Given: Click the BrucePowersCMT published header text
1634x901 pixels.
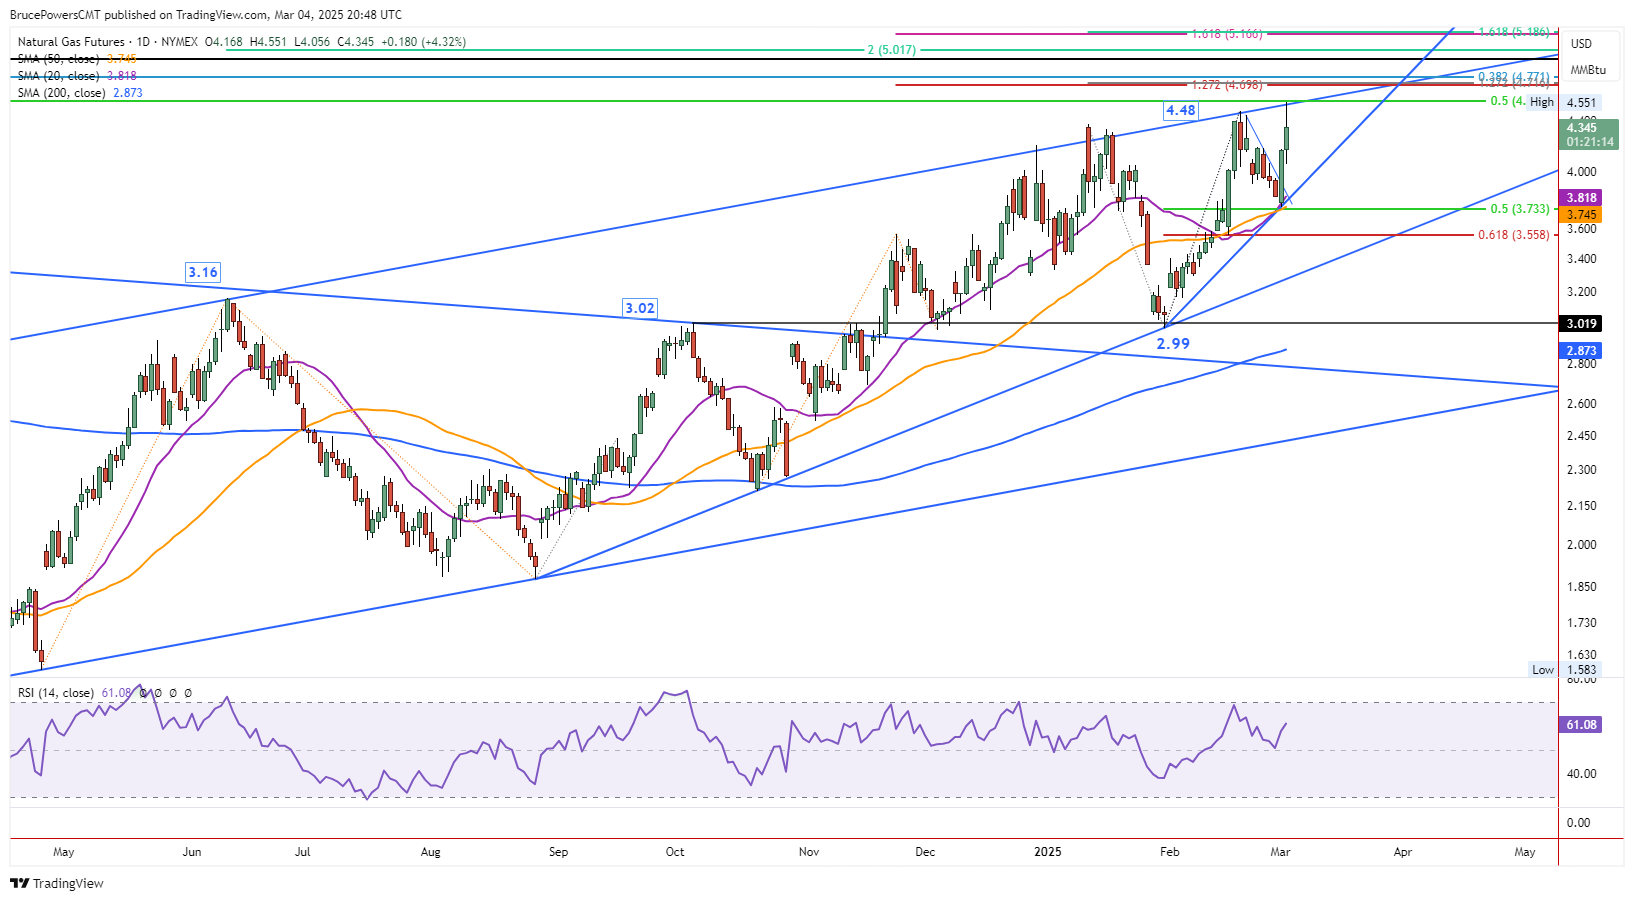Looking at the screenshot, I should (206, 15).
